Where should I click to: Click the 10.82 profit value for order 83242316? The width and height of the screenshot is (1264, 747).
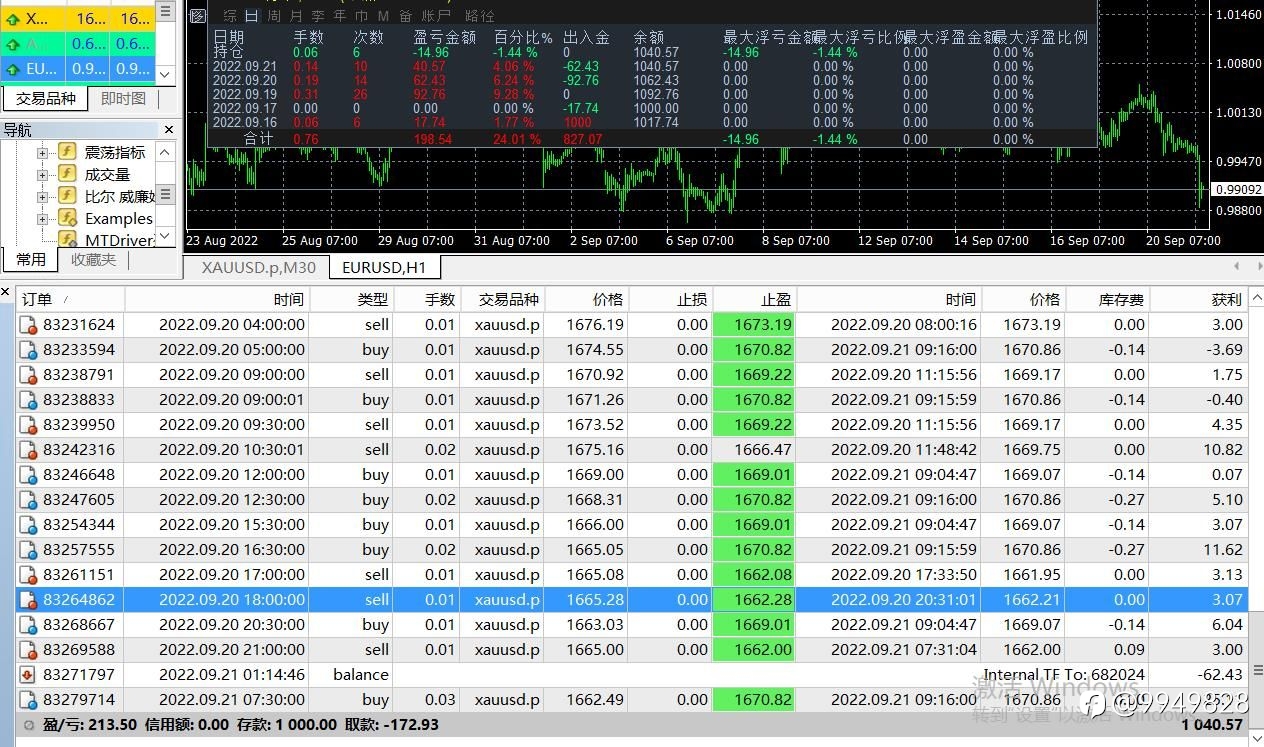pos(1222,450)
